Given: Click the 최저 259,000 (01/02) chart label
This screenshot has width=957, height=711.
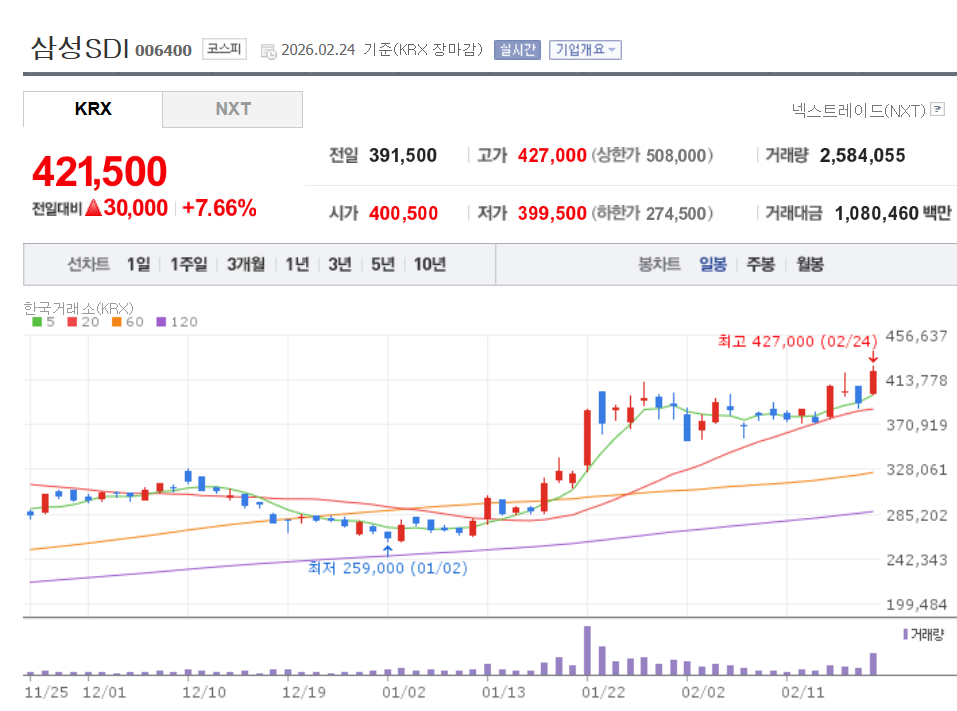Looking at the screenshot, I should pos(388,568).
